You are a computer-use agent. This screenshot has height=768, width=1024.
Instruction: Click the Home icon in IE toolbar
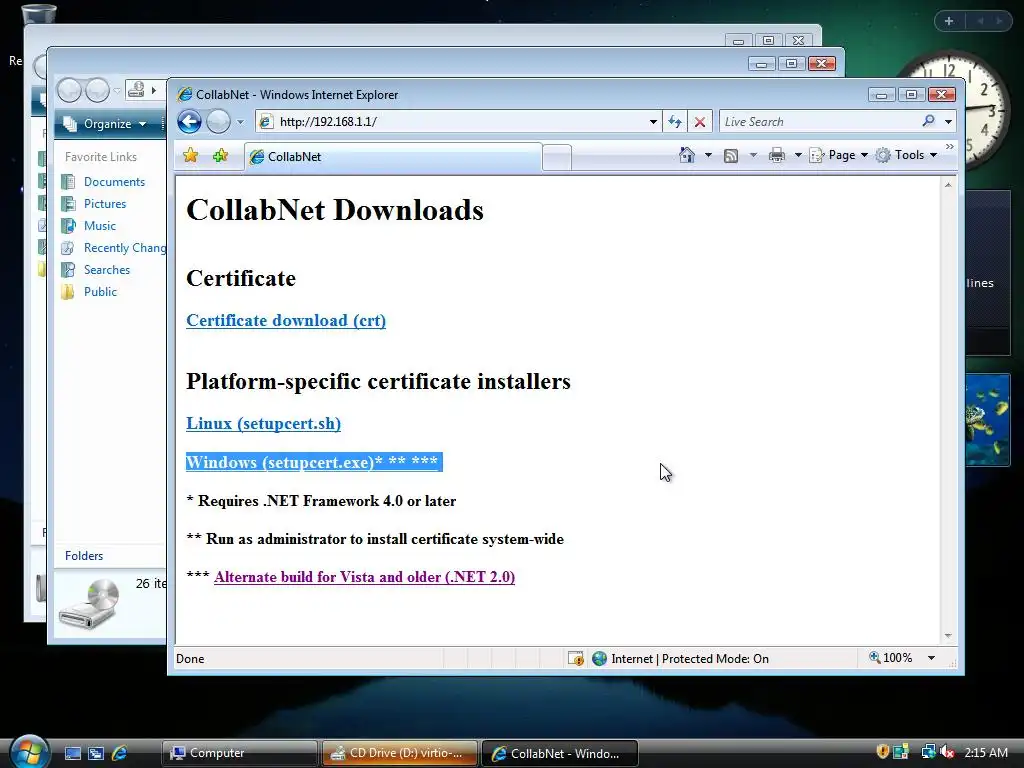[686, 155]
